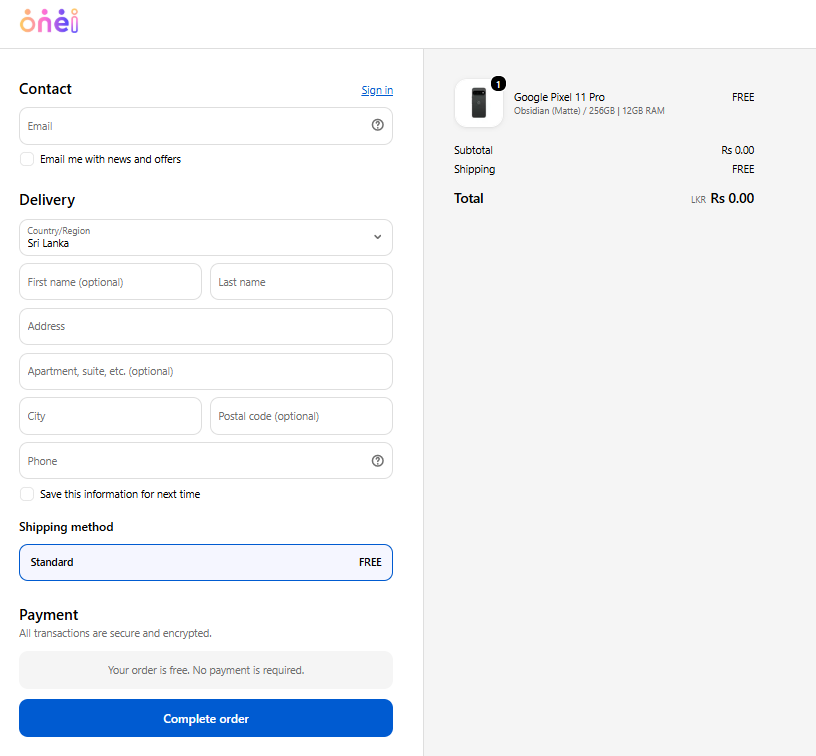Focus the Email input field
Screen dimensions: 816x756
206,126
